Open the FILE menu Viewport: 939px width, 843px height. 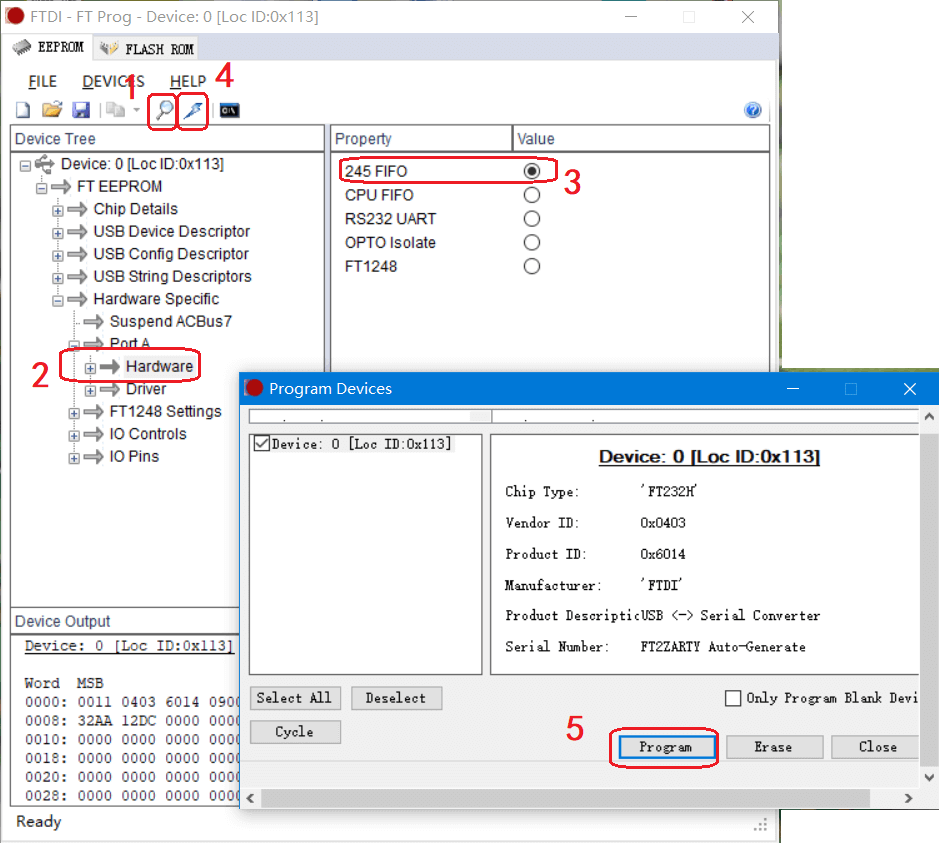point(43,81)
